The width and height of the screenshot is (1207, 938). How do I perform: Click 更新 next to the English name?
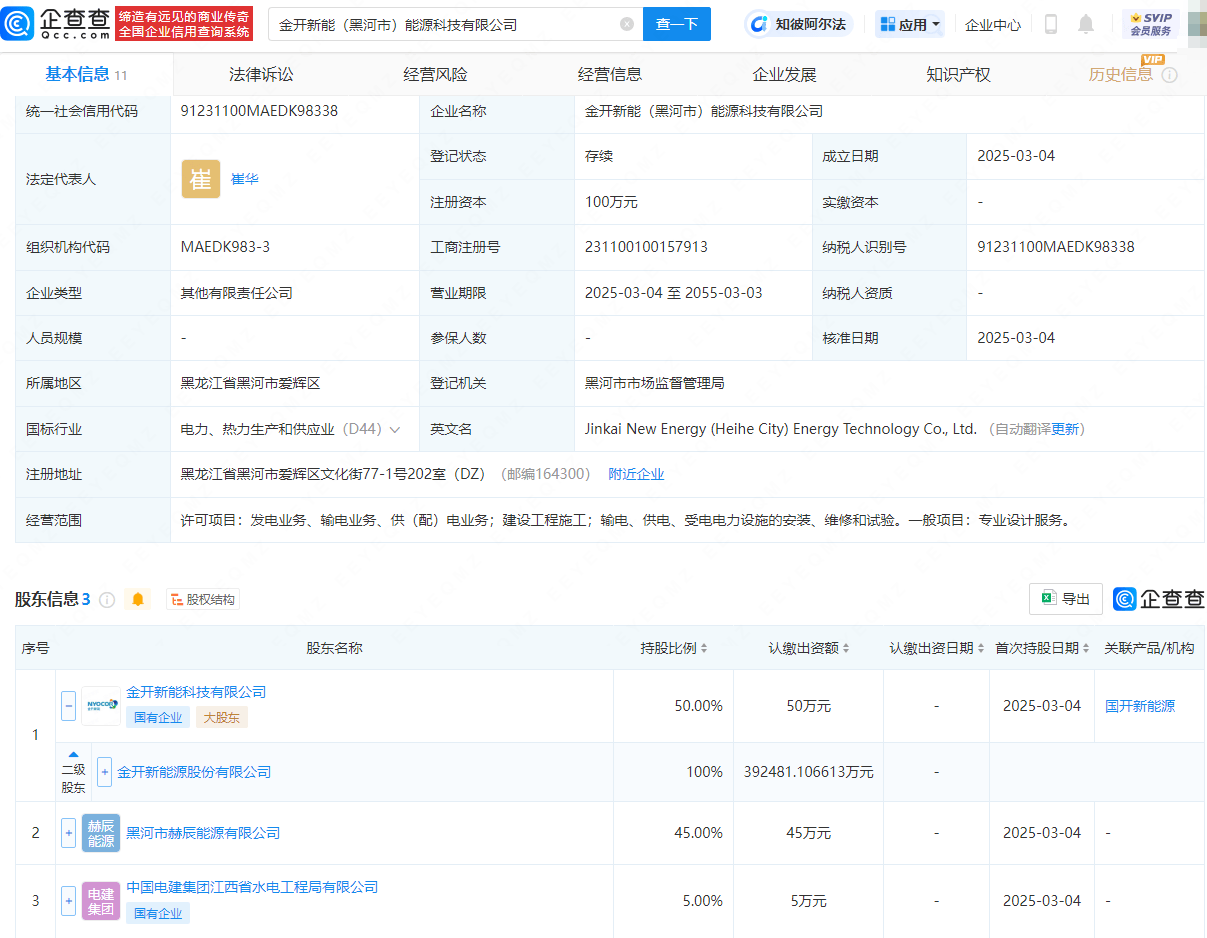1065,429
